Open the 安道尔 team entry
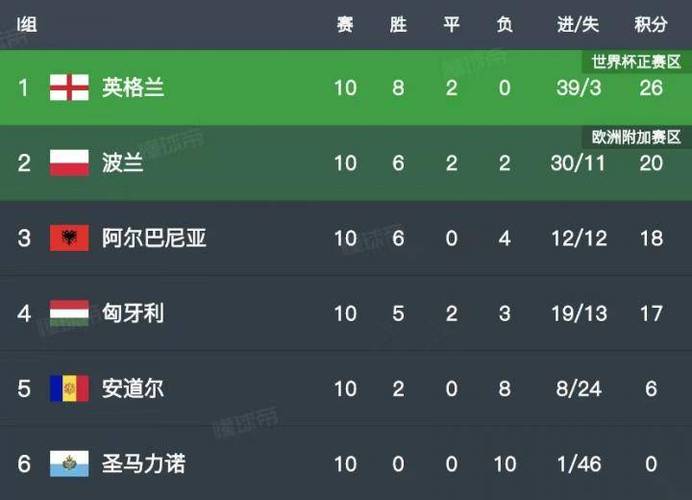Image resolution: width=692 pixels, height=500 pixels. point(133,388)
